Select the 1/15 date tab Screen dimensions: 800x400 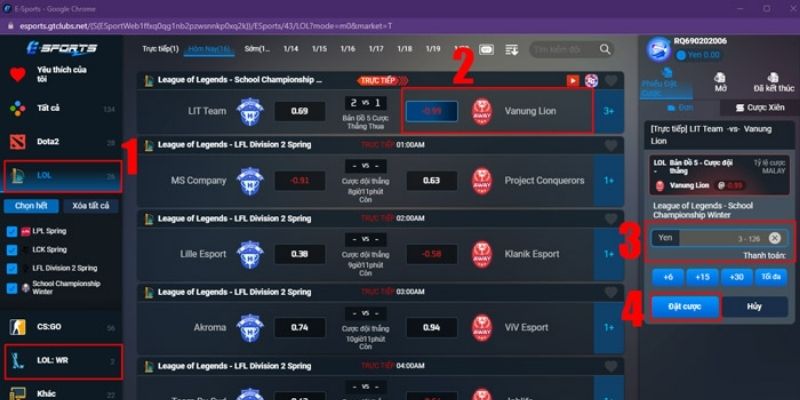(319, 49)
